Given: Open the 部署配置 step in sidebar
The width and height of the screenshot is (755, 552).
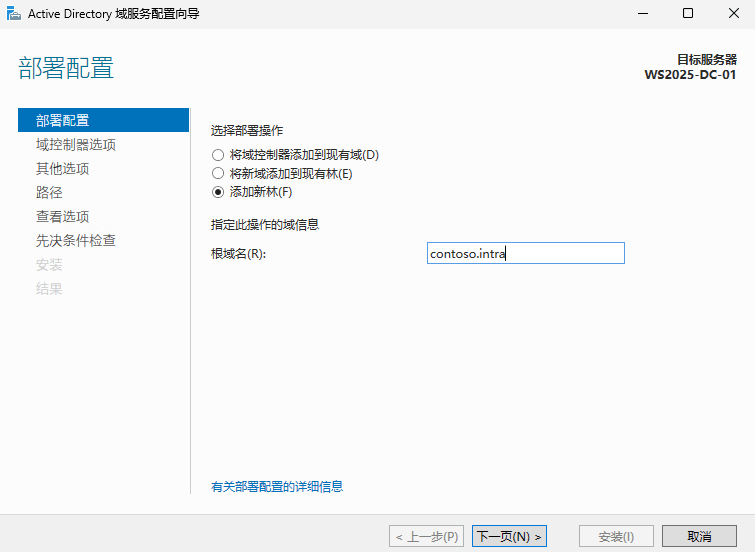Looking at the screenshot, I should coord(62,120).
